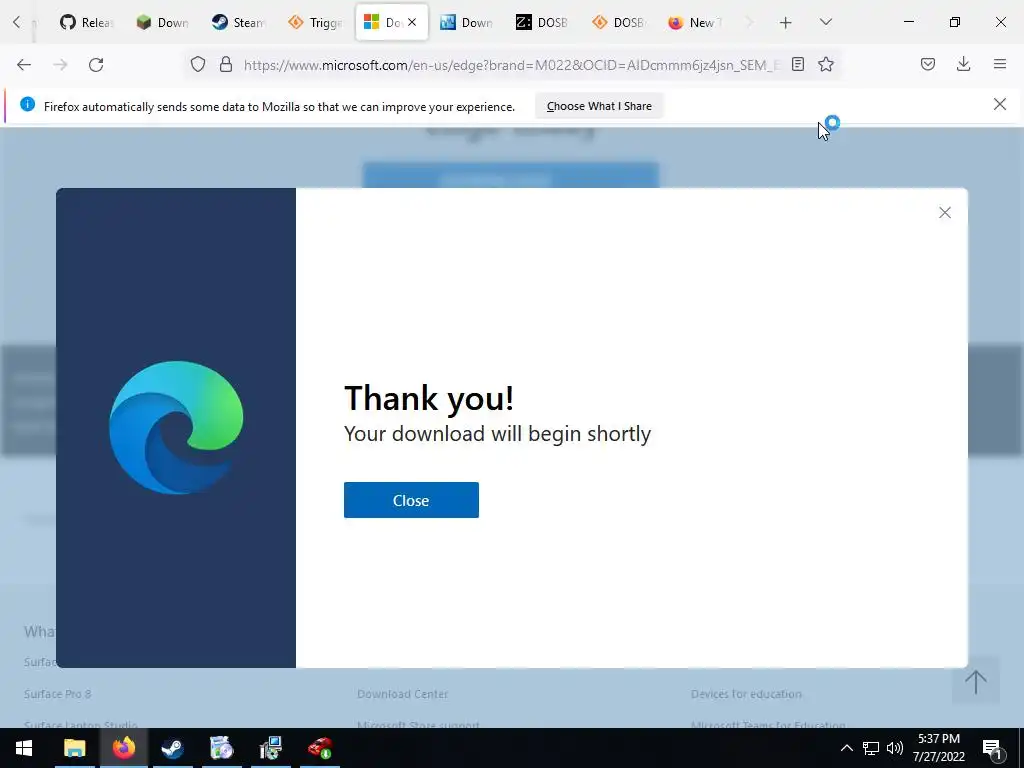Open the setup computer icon in taskbar
The width and height of the screenshot is (1024, 768).
click(270, 748)
